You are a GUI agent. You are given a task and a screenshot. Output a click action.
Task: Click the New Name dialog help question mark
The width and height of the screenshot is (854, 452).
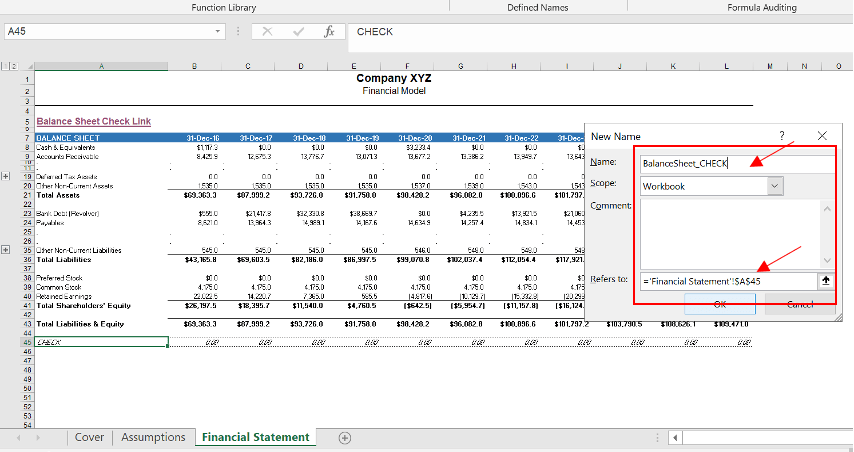pos(782,136)
